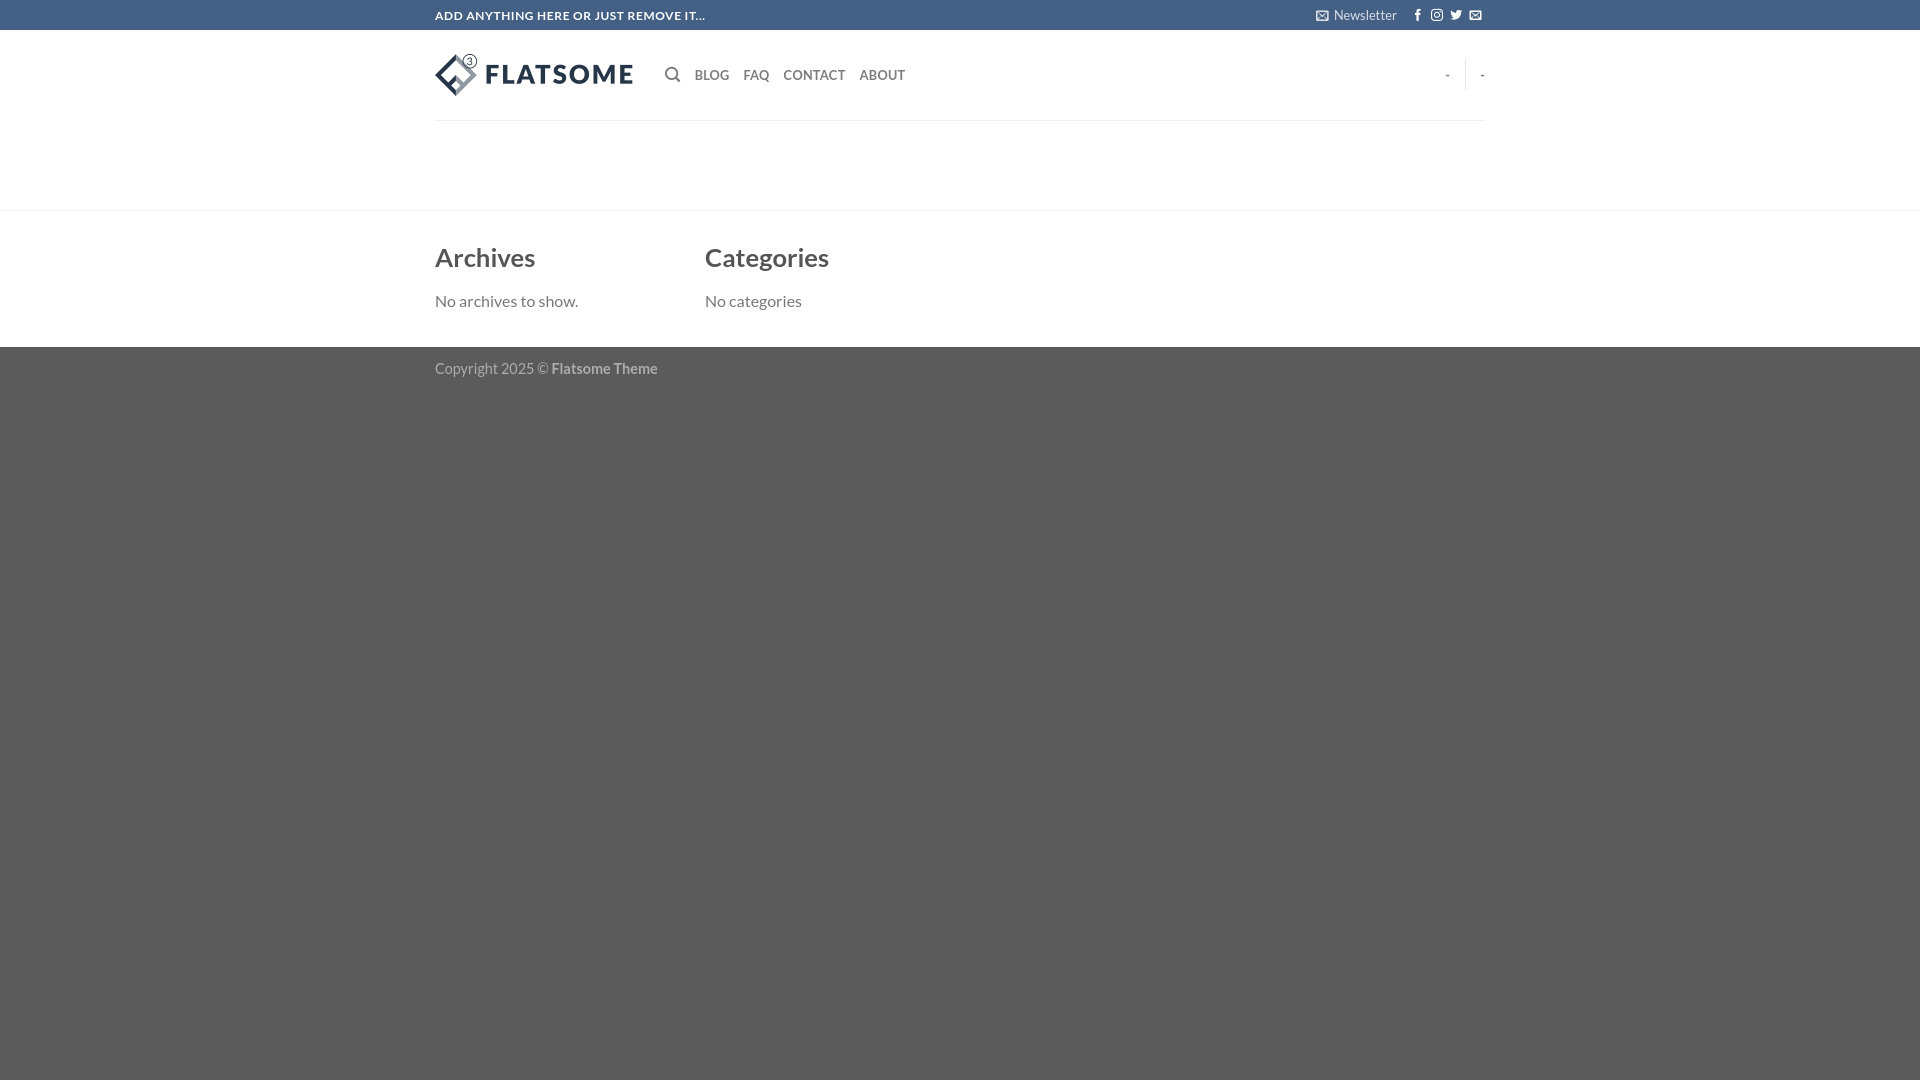This screenshot has height=1080, width=1920.
Task: Click the Archives heading
Action: coord(485,258)
